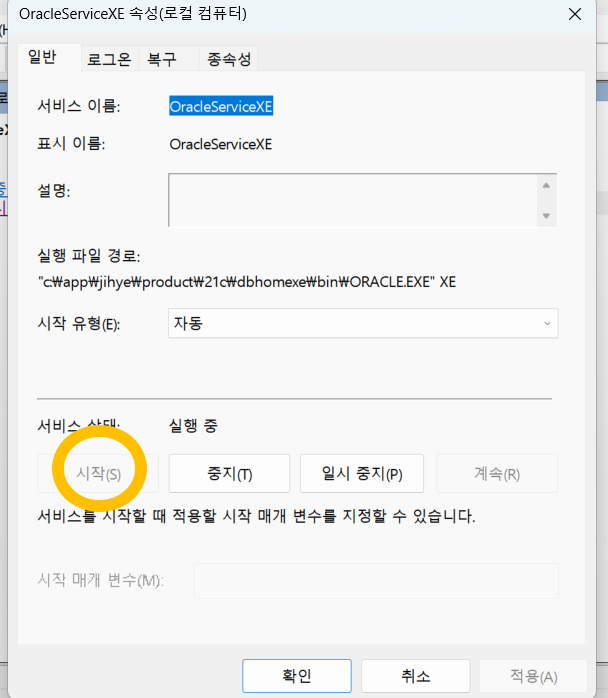Click the 시작 매개 변수 input field

point(376,581)
